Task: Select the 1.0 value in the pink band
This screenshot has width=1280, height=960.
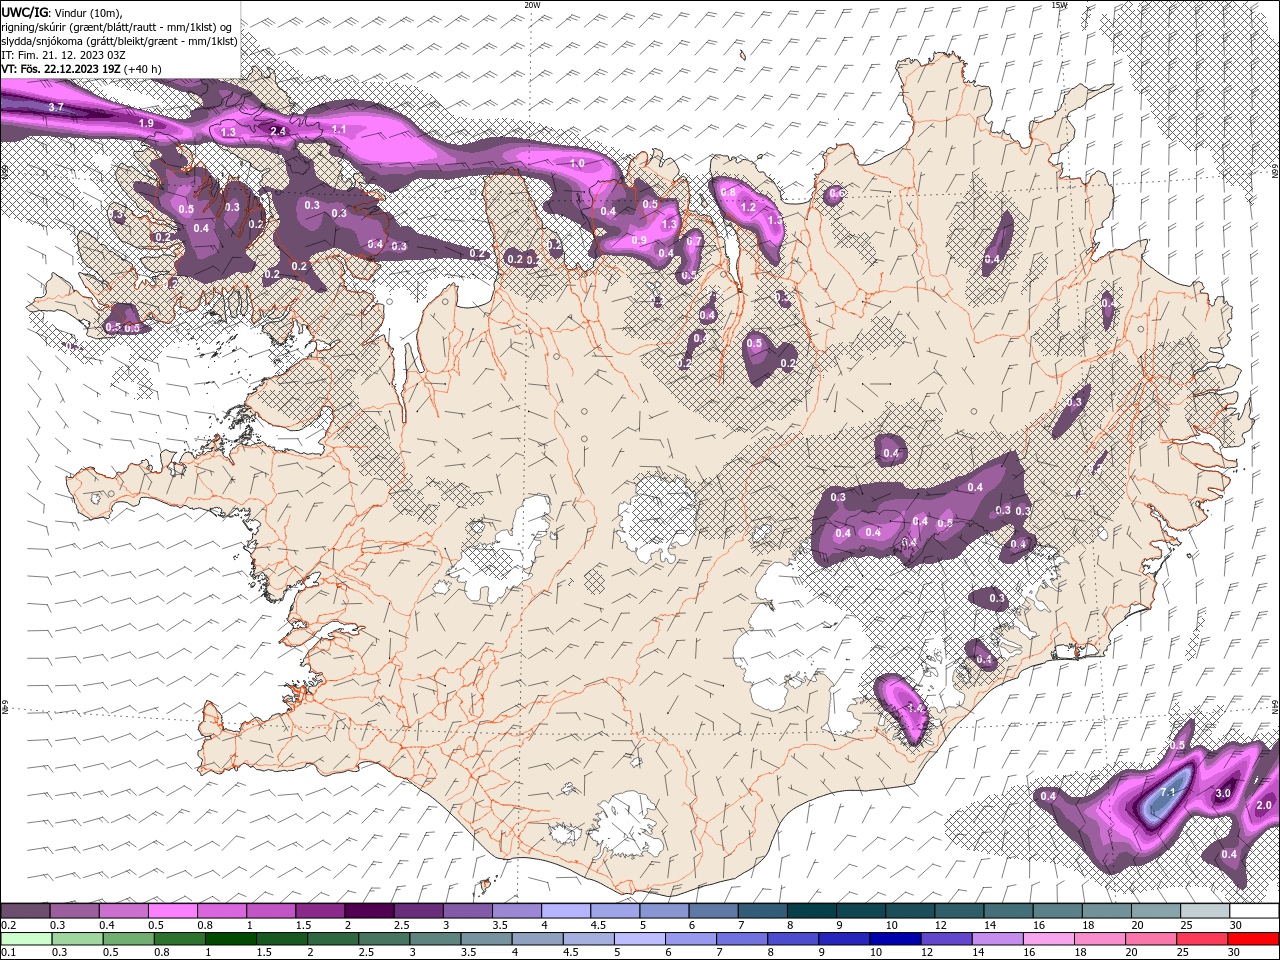Action: (577, 163)
